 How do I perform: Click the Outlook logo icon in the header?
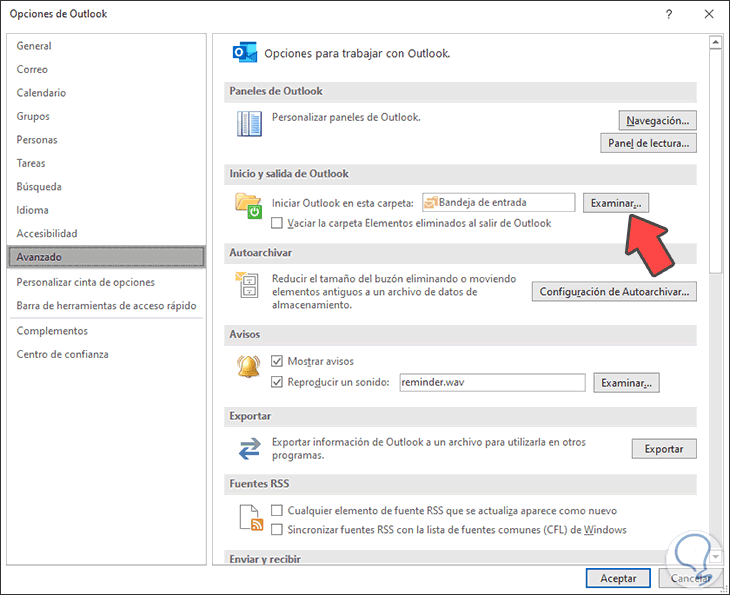coord(245,53)
